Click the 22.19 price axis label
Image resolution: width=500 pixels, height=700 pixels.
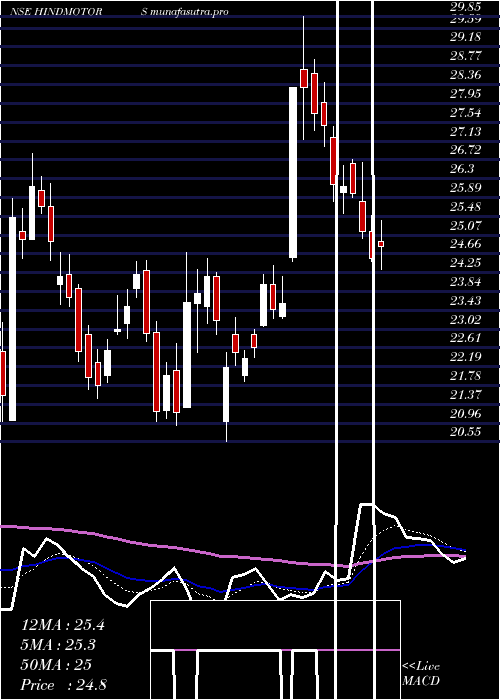coord(466,357)
